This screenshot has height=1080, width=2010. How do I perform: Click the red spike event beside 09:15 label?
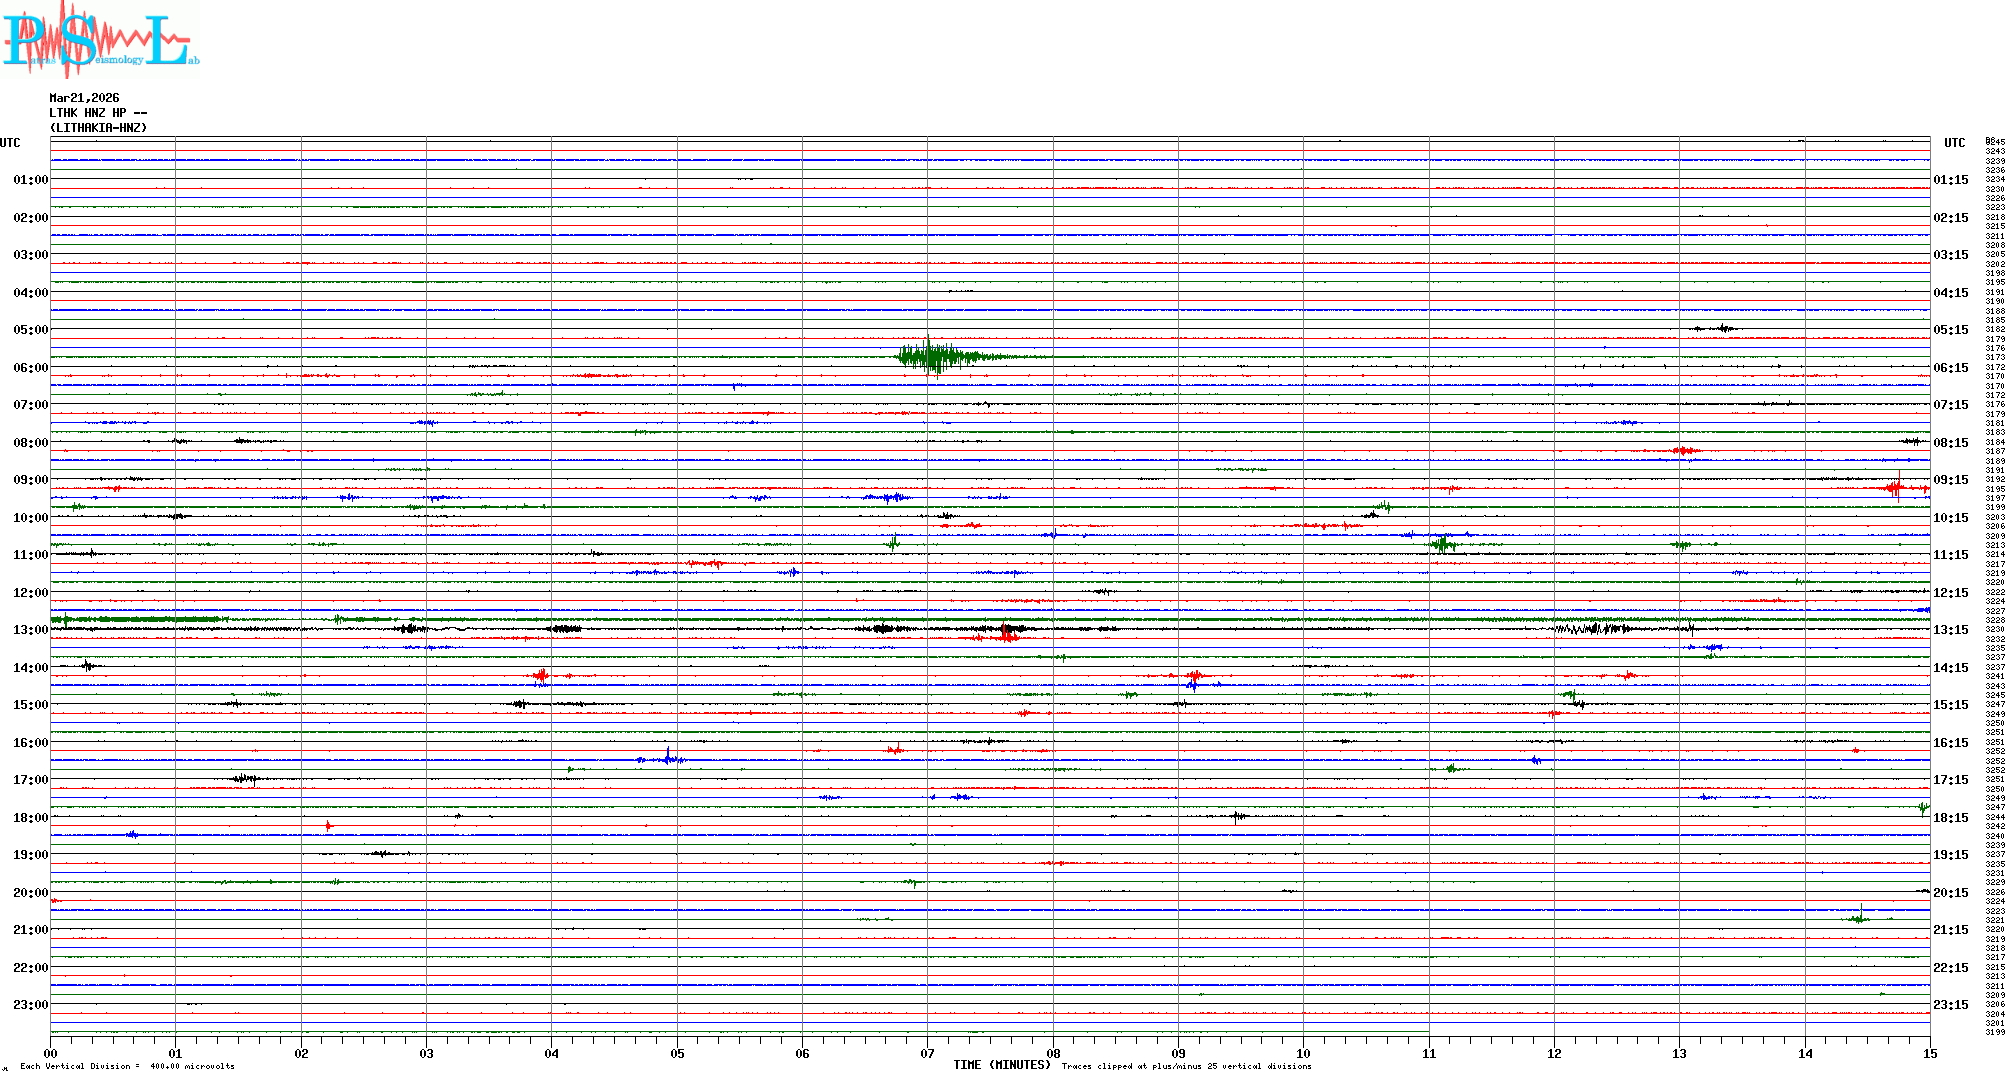[1896, 488]
